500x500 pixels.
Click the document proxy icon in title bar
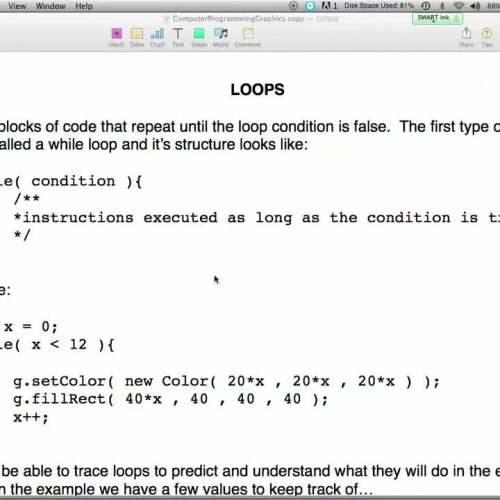(x=166, y=19)
